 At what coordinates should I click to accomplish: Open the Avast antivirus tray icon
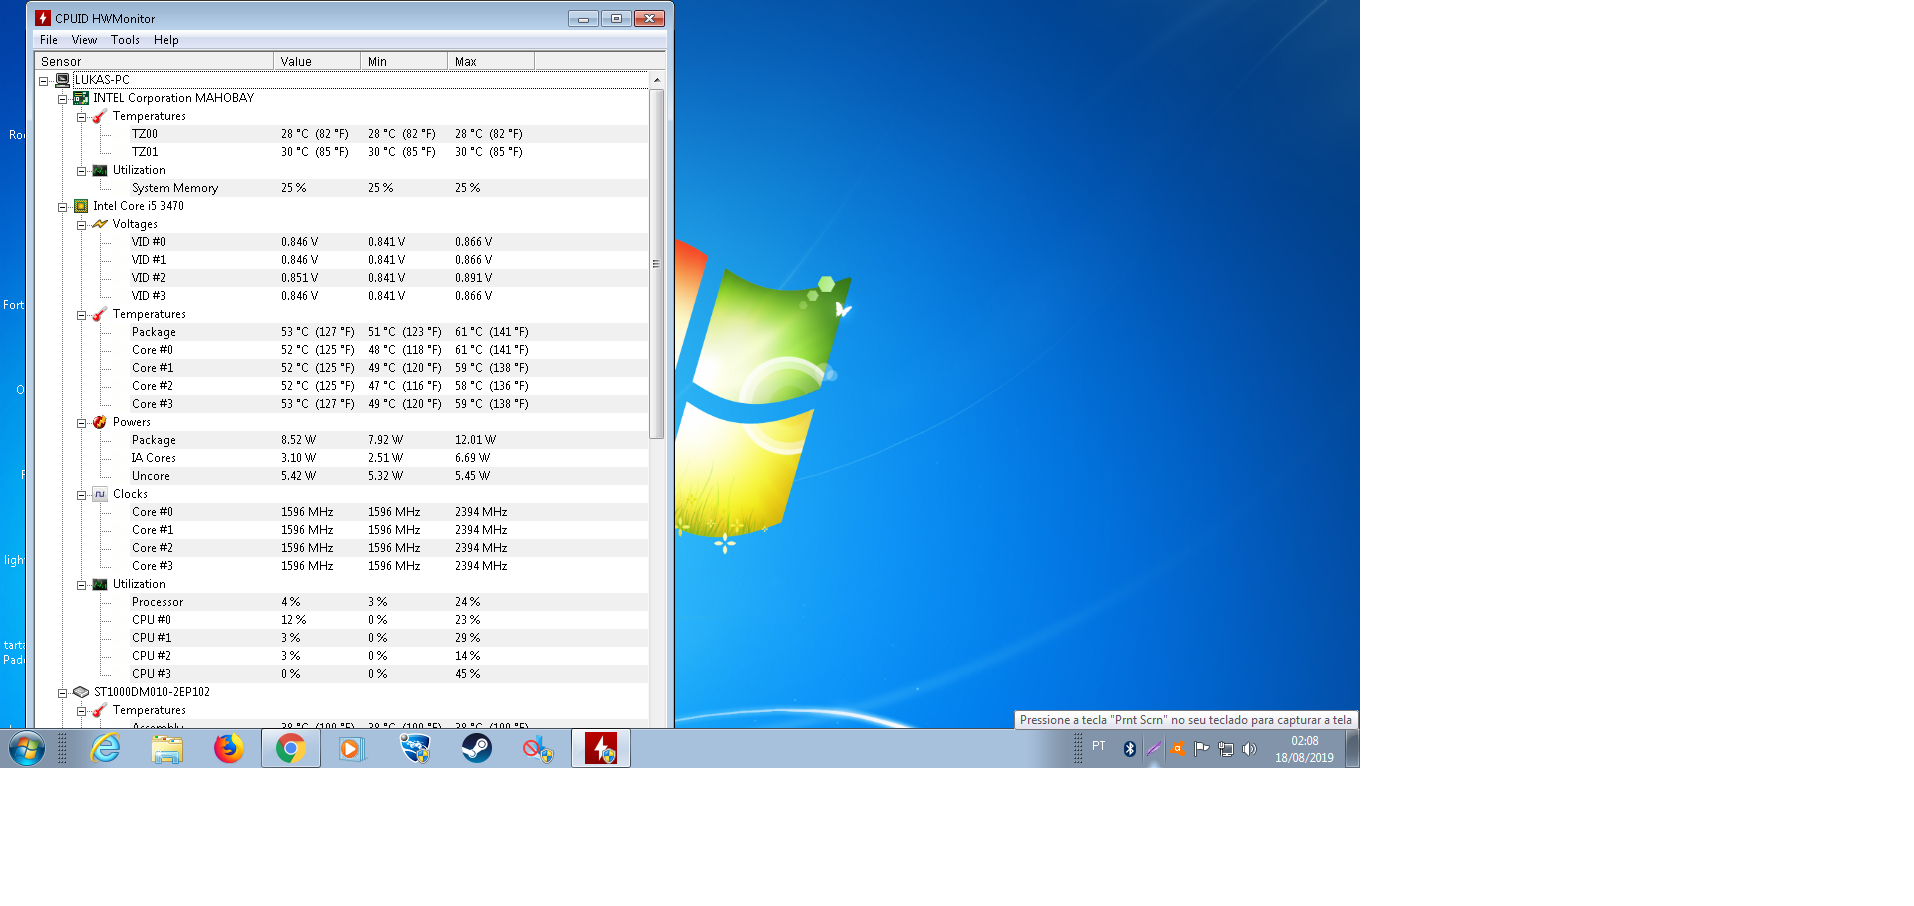pos(1177,749)
